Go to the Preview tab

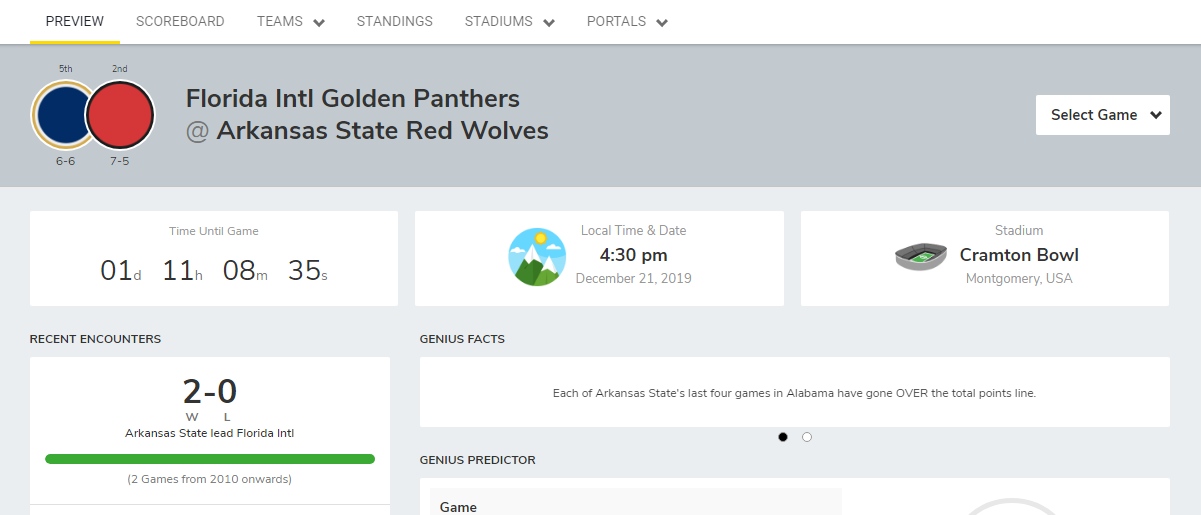(x=75, y=22)
